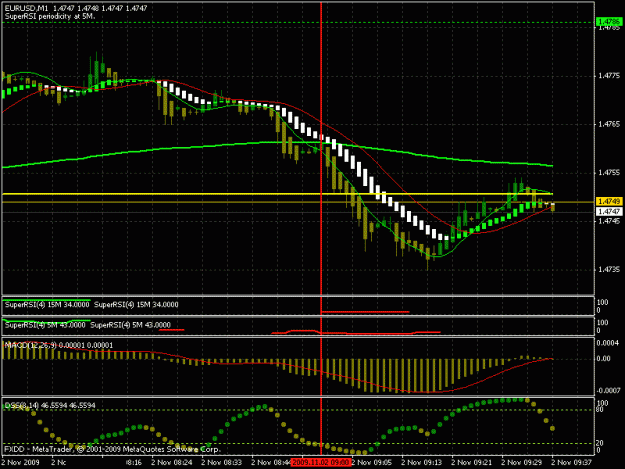Click the 1.4765 price axis value
The height and width of the screenshot is (469, 625).
pos(609,124)
